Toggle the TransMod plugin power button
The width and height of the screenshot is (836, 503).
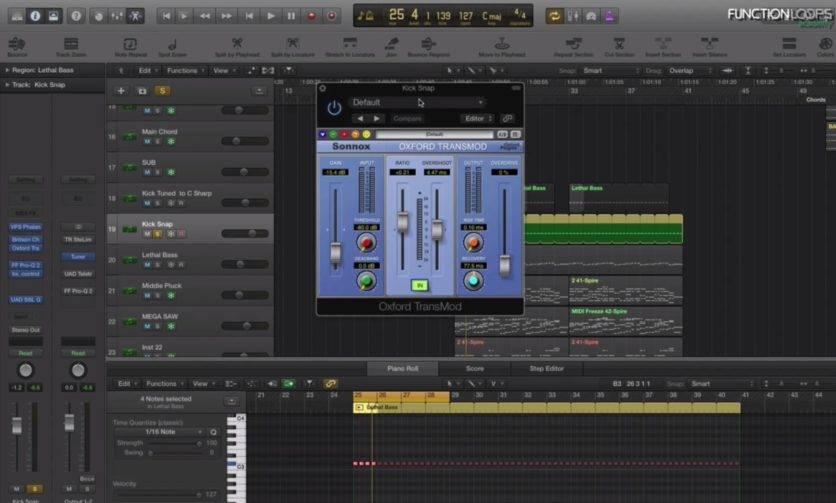[334, 107]
